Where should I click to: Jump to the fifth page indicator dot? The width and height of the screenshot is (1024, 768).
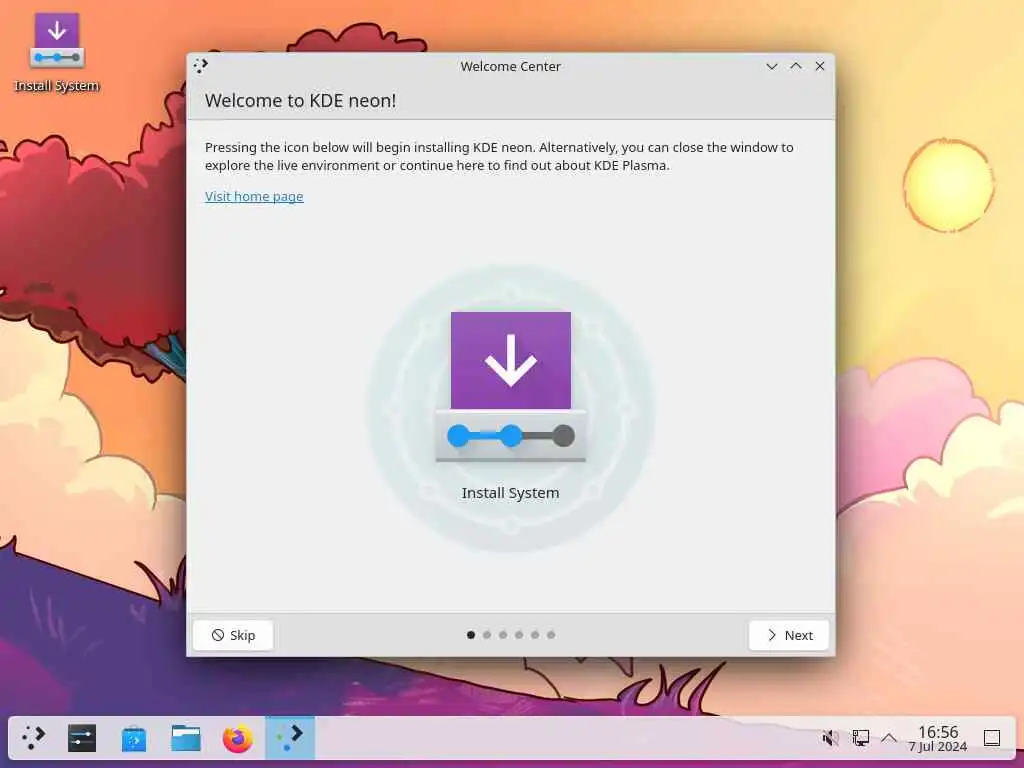[x=535, y=635]
